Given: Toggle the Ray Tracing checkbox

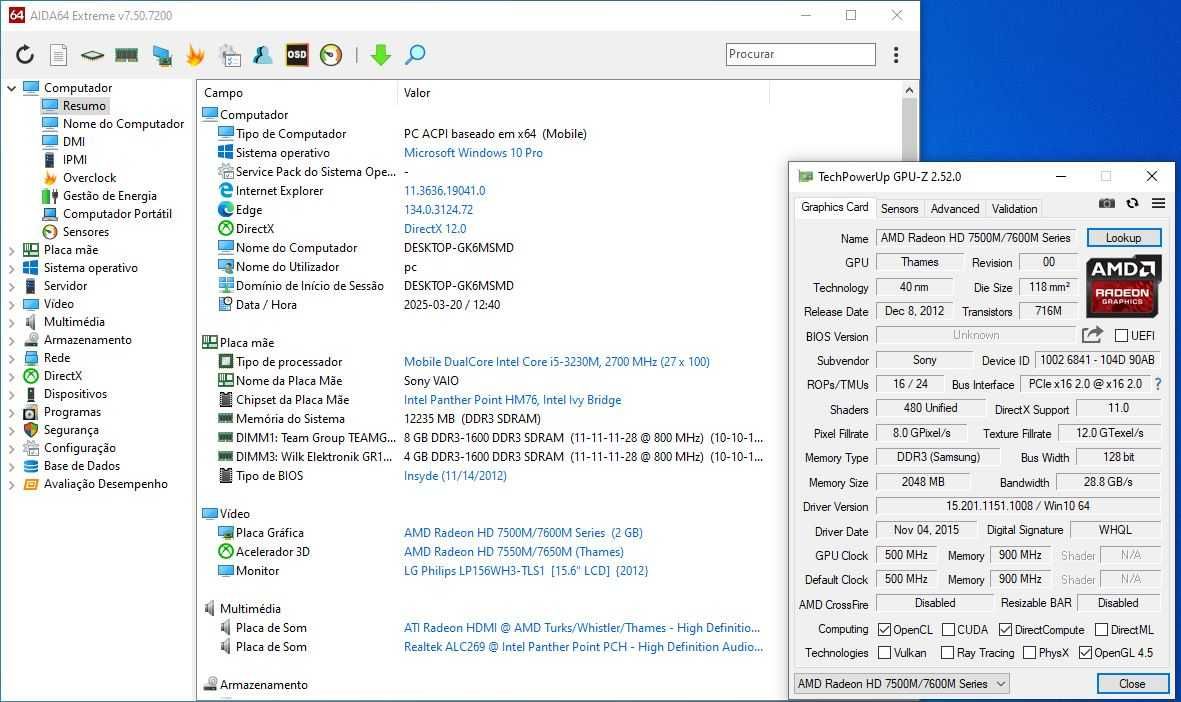Looking at the screenshot, I should point(948,653).
